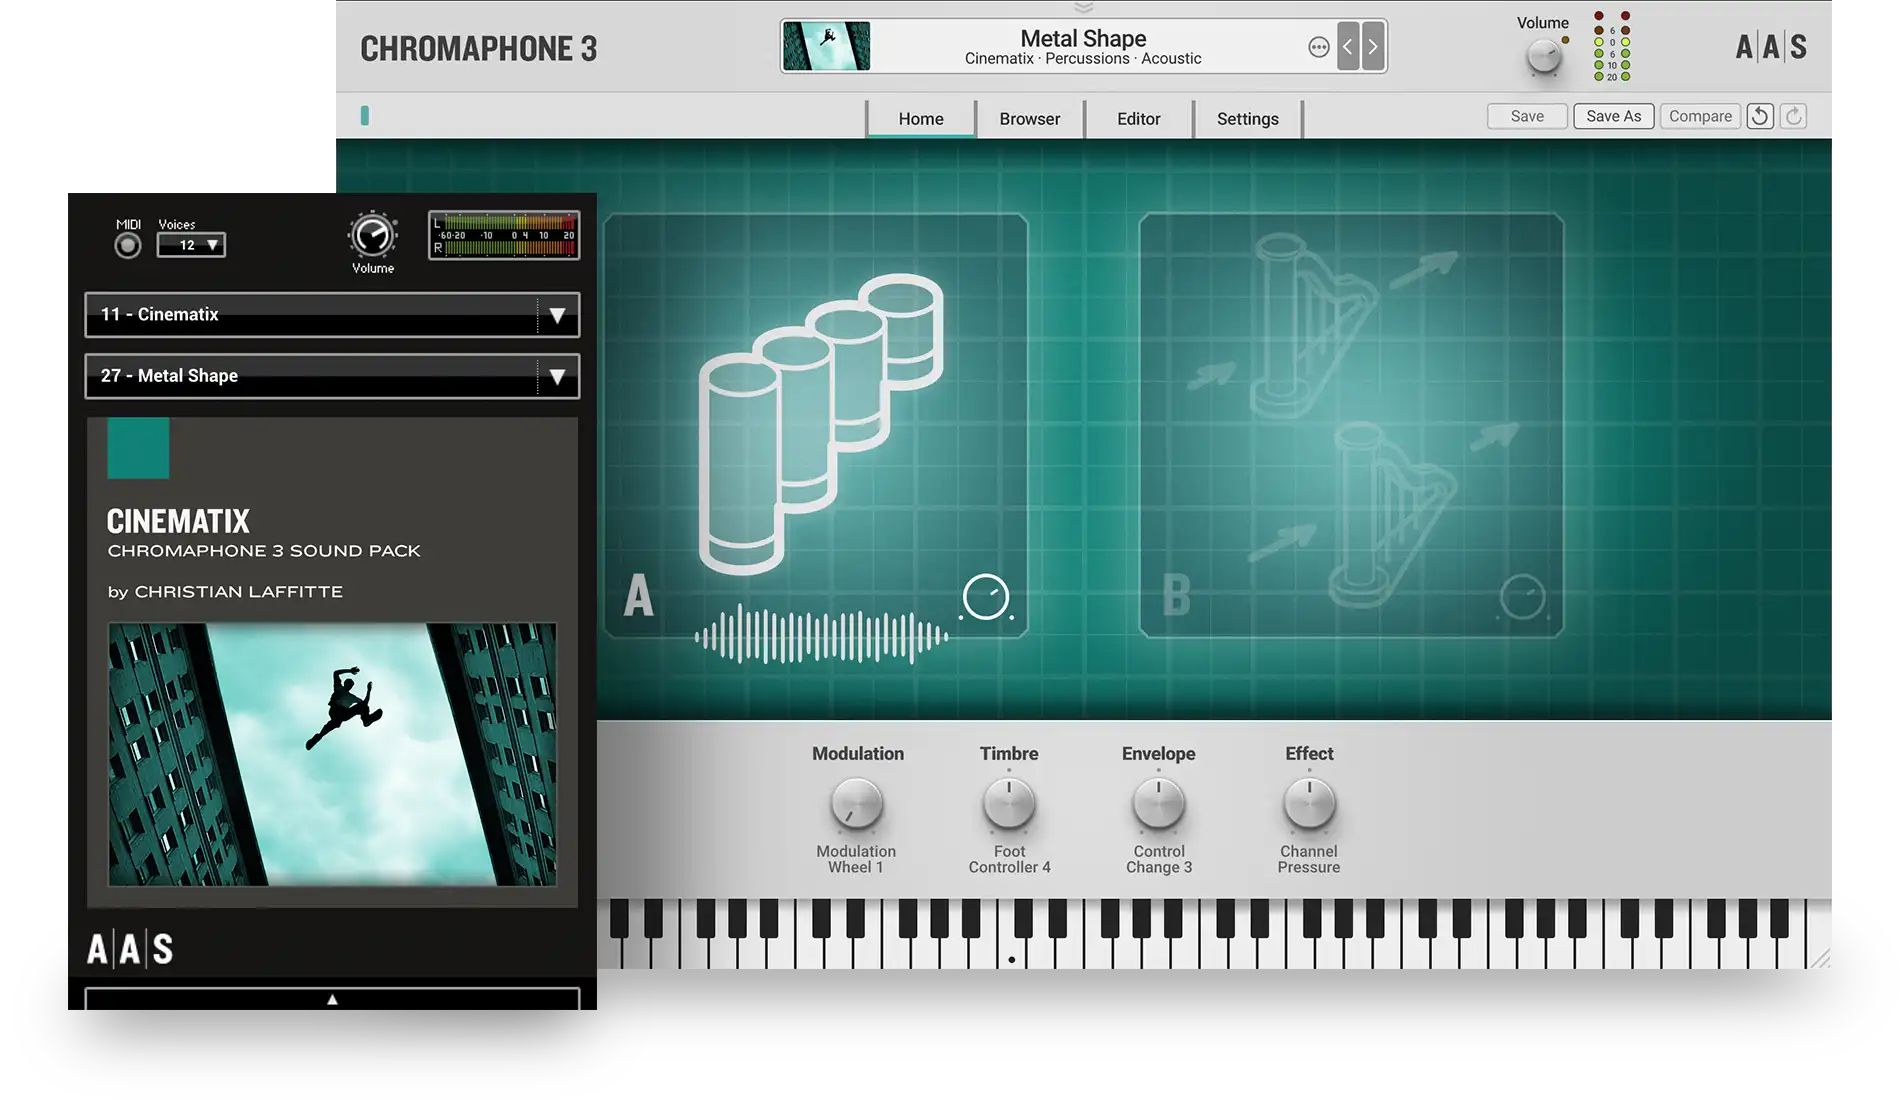The width and height of the screenshot is (1900, 1100).
Task: Open the Editor tab
Action: pos(1139,118)
